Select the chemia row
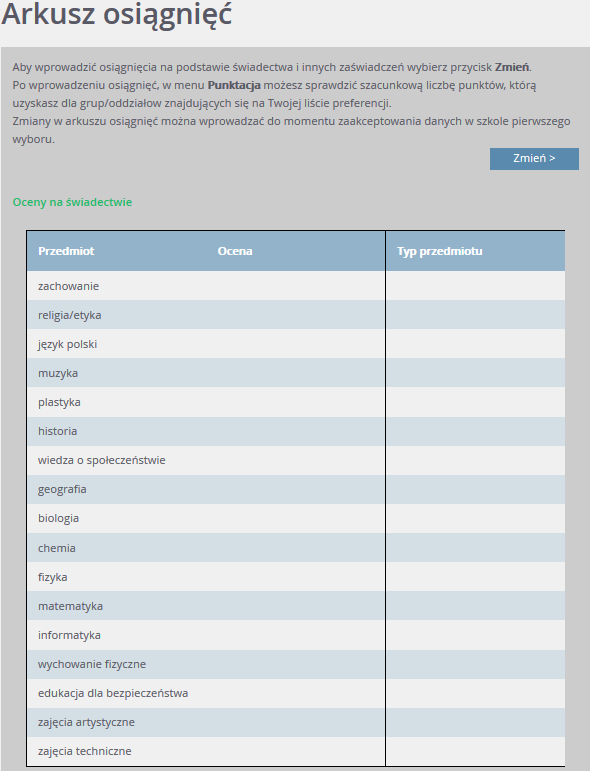 [x=296, y=547]
